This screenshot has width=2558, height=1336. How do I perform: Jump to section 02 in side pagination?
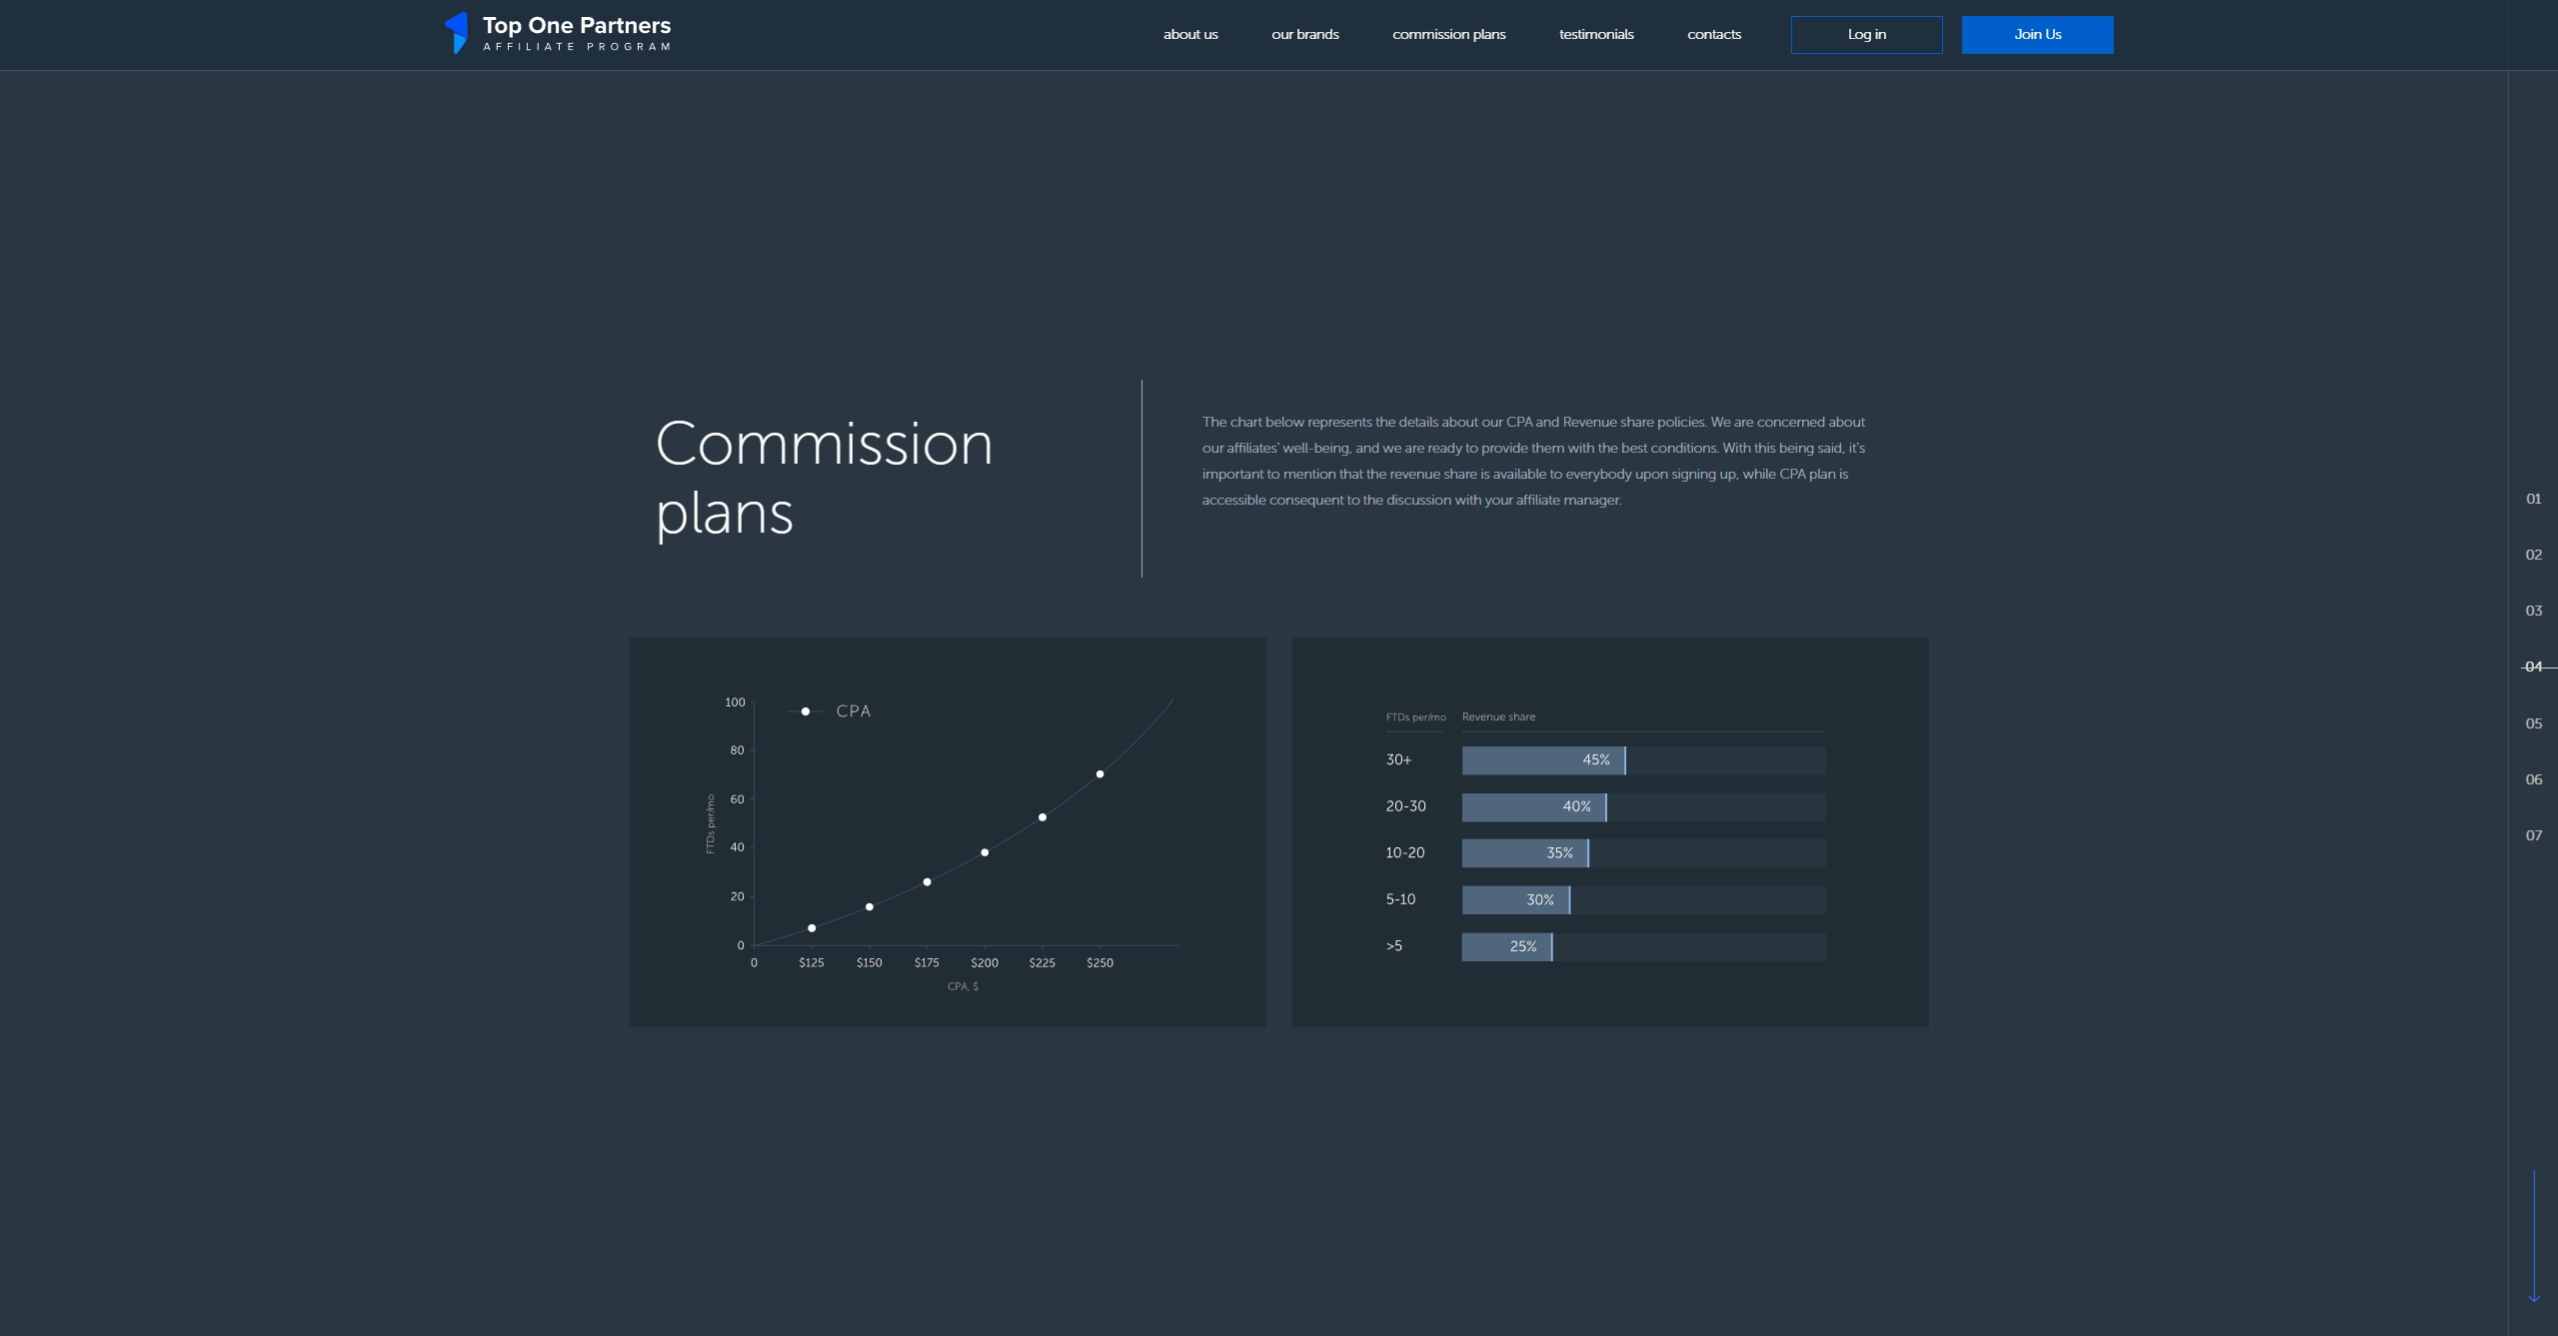coord(2532,555)
